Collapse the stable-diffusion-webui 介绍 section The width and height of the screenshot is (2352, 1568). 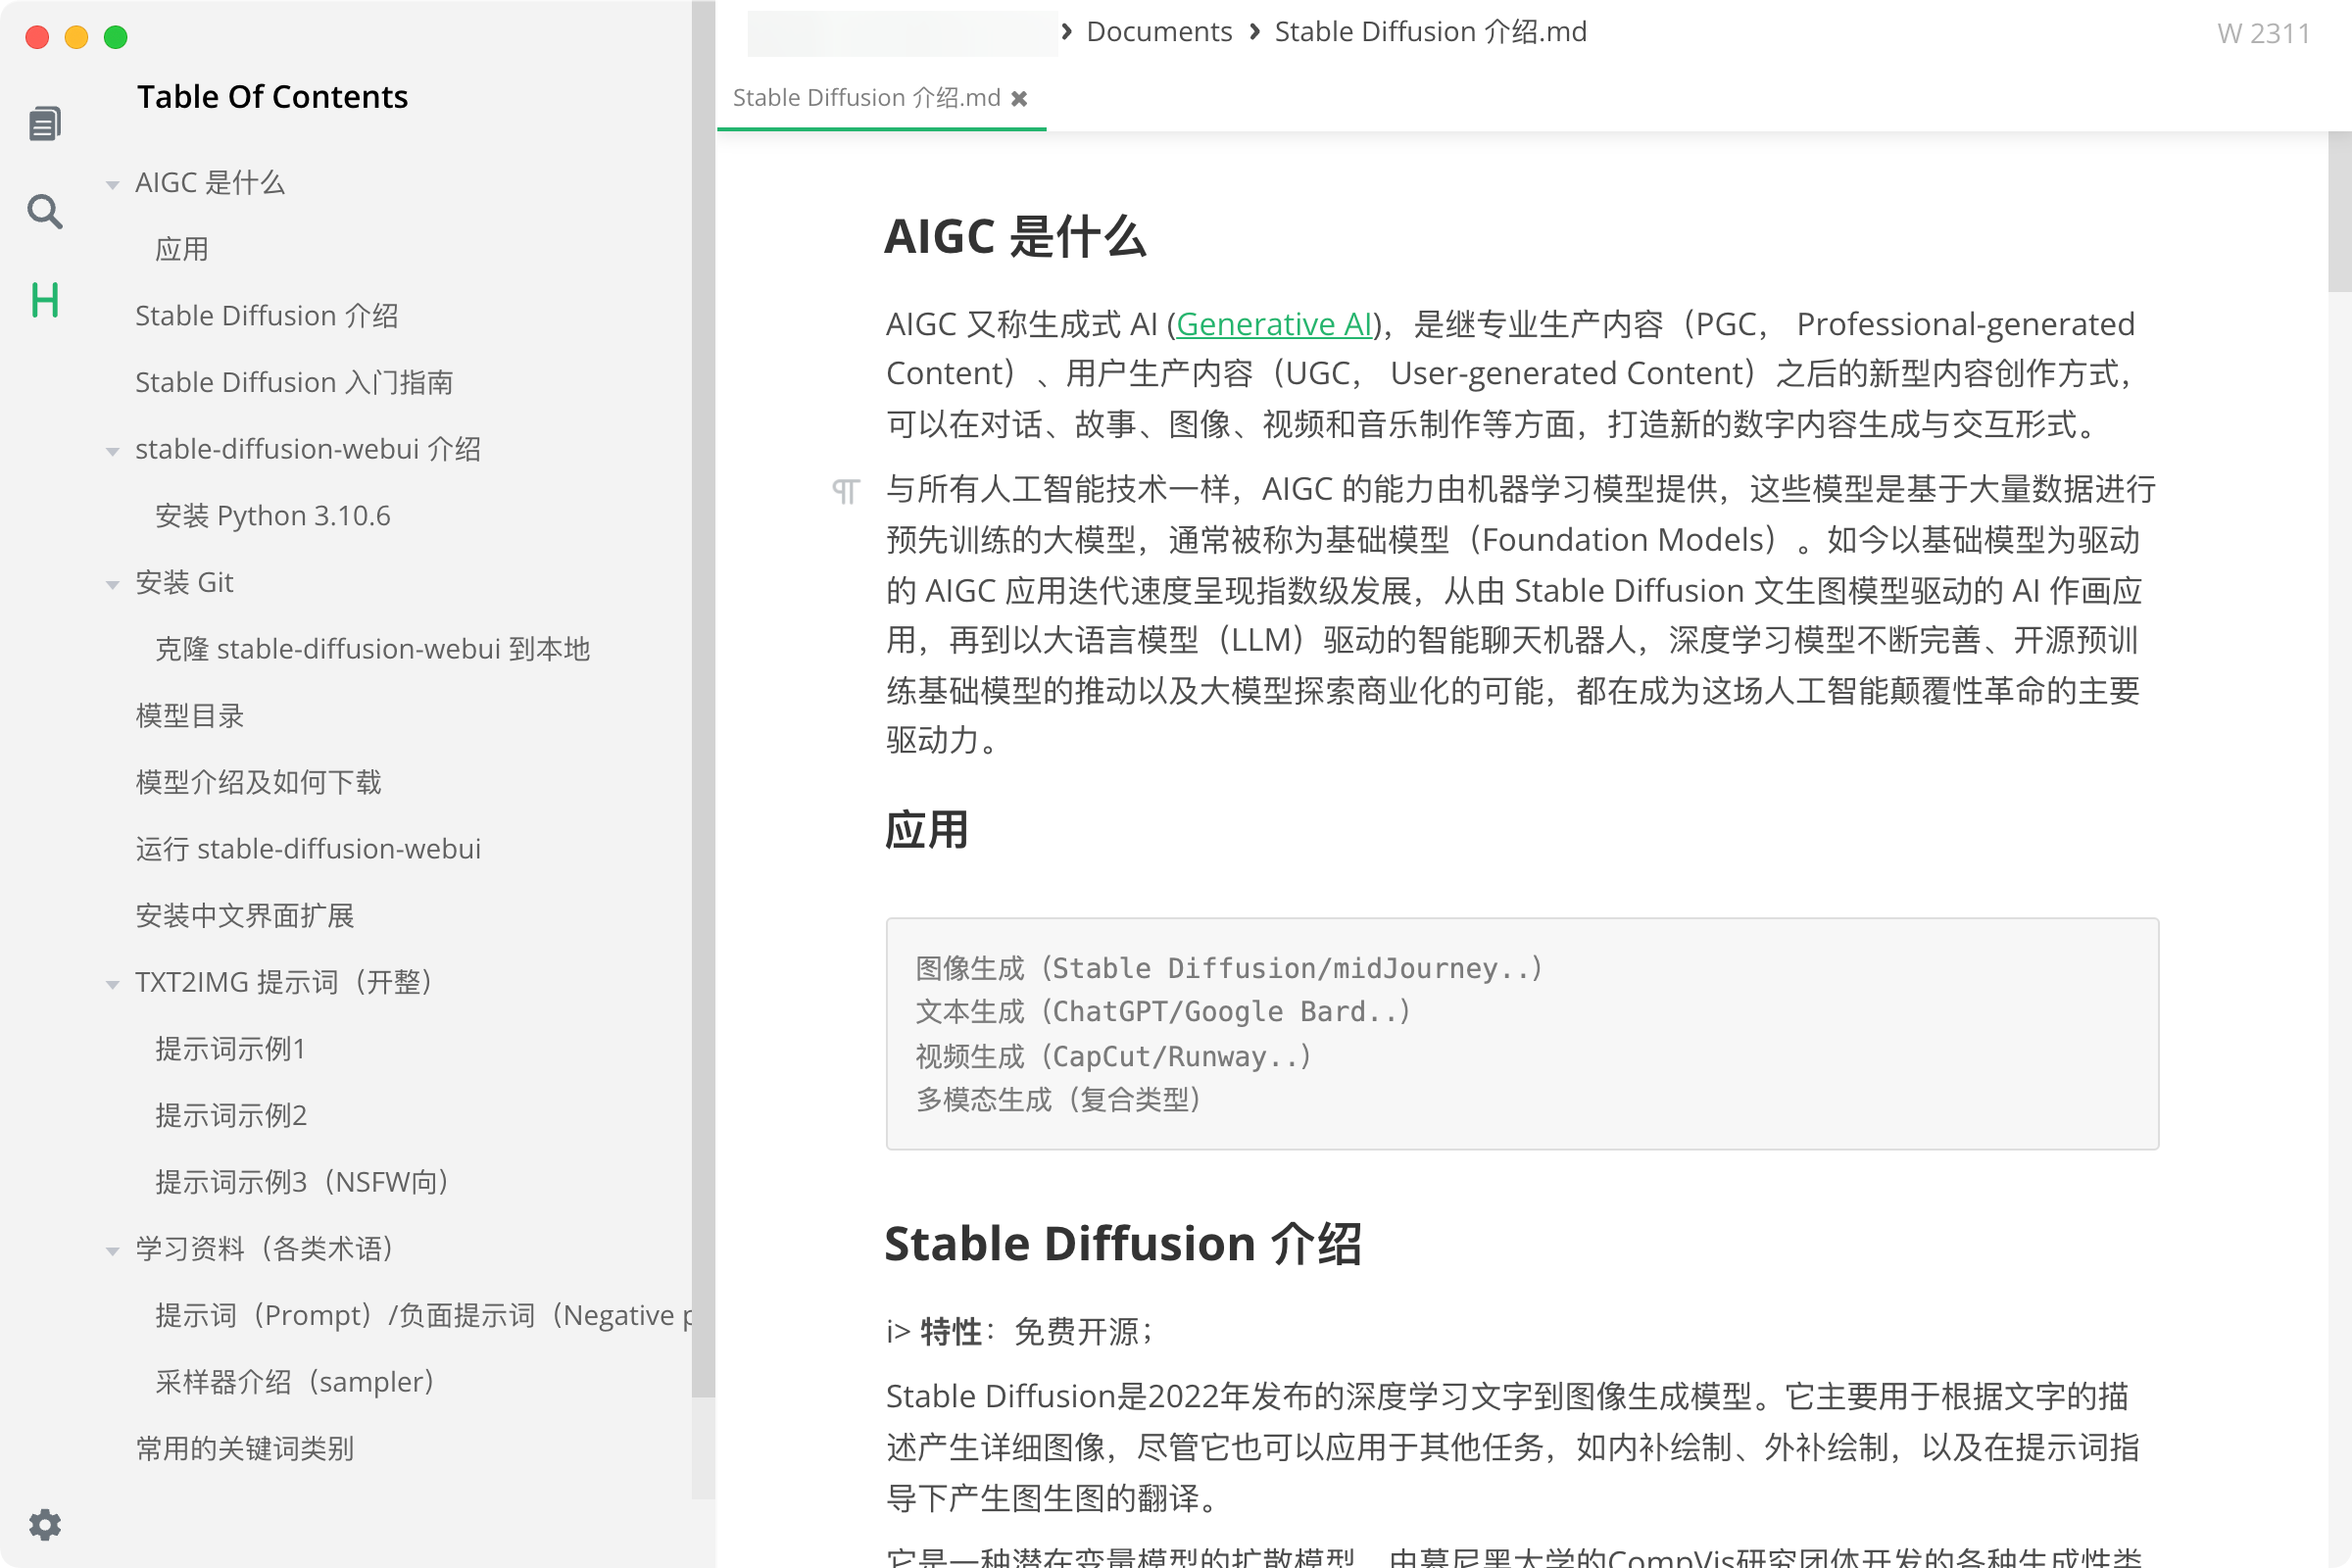113,451
